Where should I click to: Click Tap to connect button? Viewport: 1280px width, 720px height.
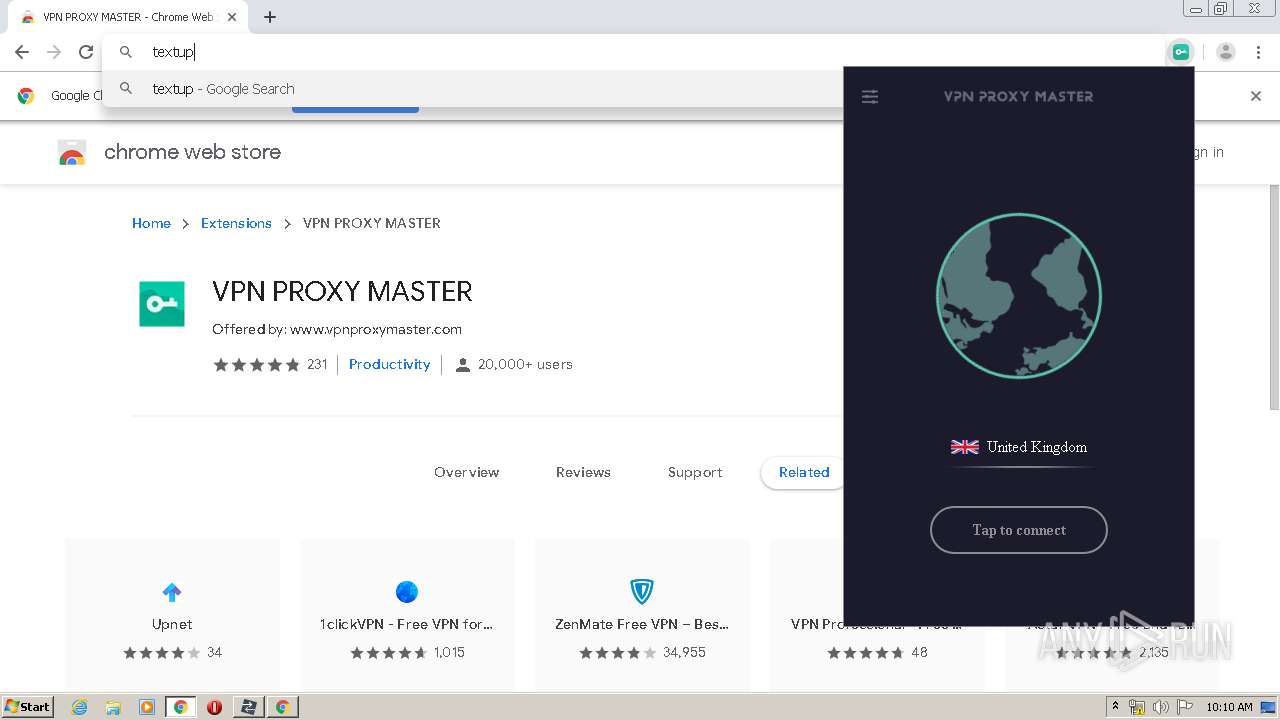tap(1019, 530)
